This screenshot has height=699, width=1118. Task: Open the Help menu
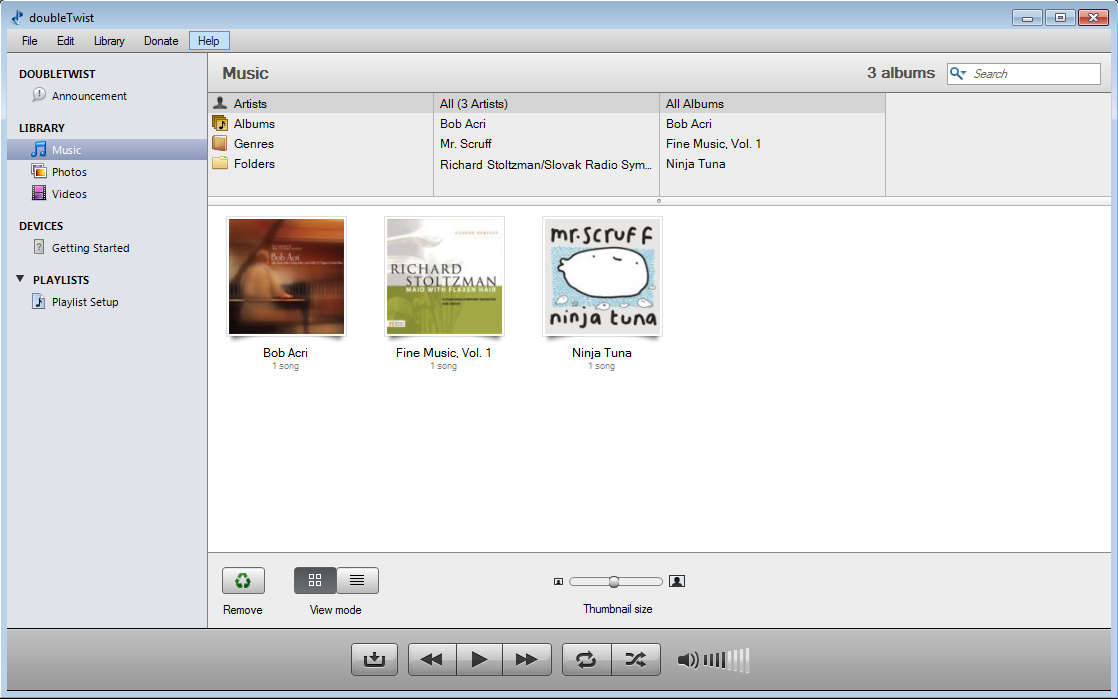pyautogui.click(x=209, y=41)
